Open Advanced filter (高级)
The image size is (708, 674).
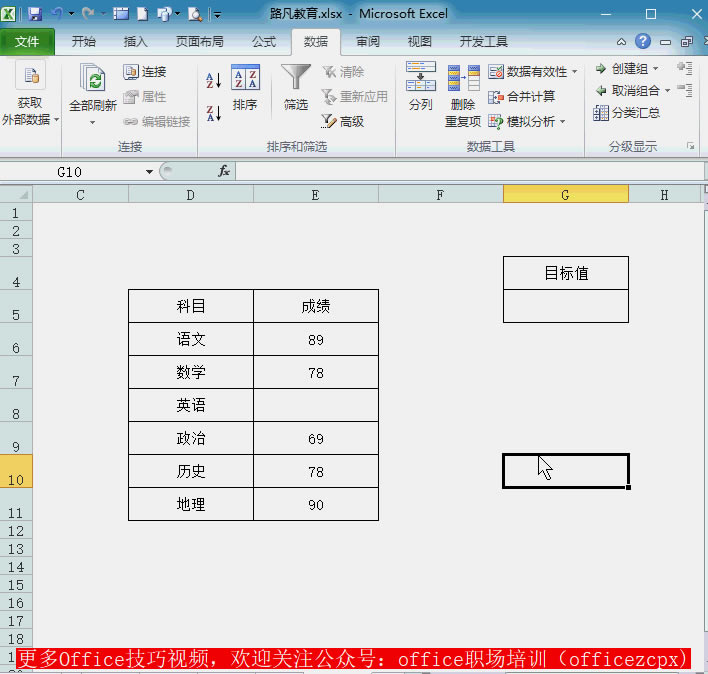click(x=343, y=121)
